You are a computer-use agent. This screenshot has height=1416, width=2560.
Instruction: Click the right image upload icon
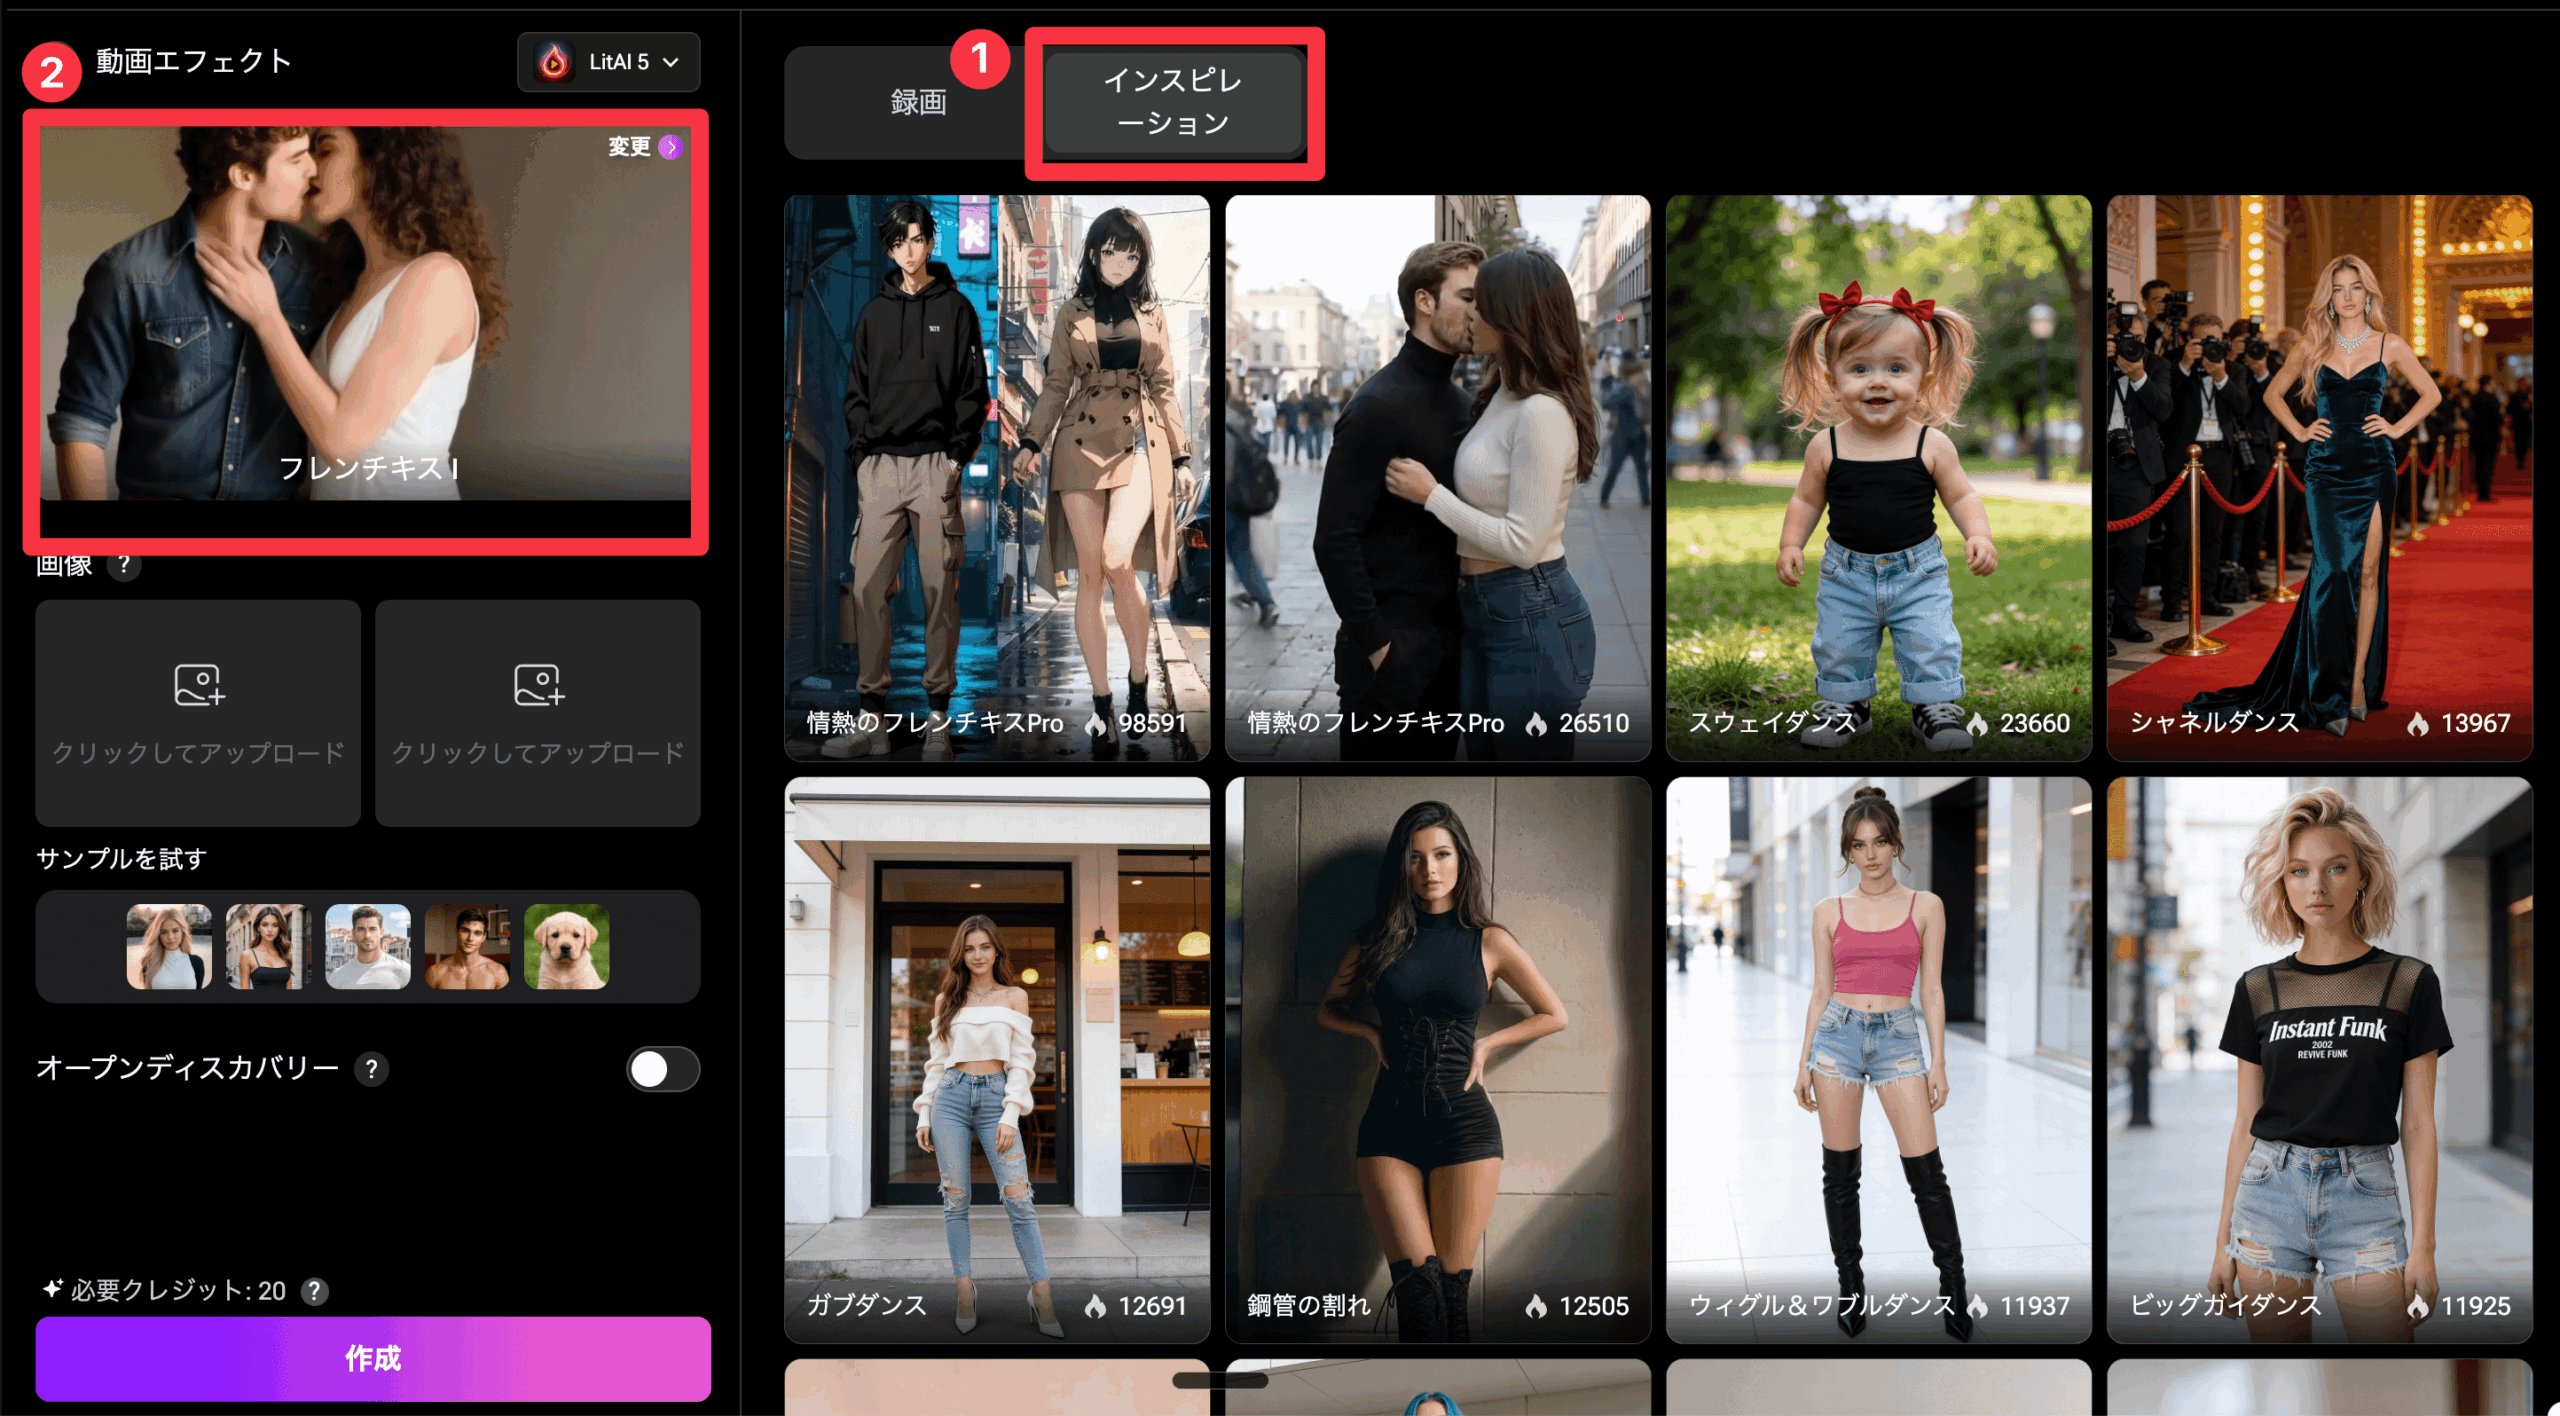point(538,685)
